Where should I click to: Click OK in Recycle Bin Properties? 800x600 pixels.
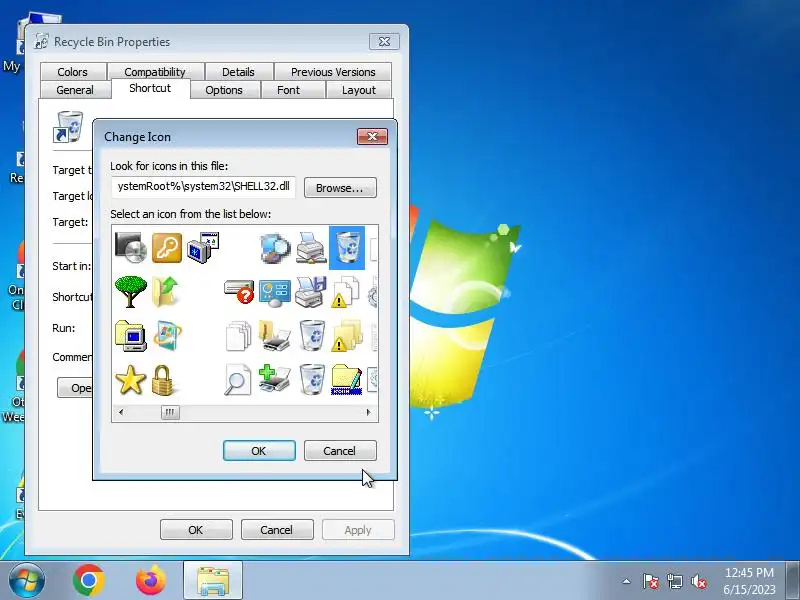pos(196,530)
